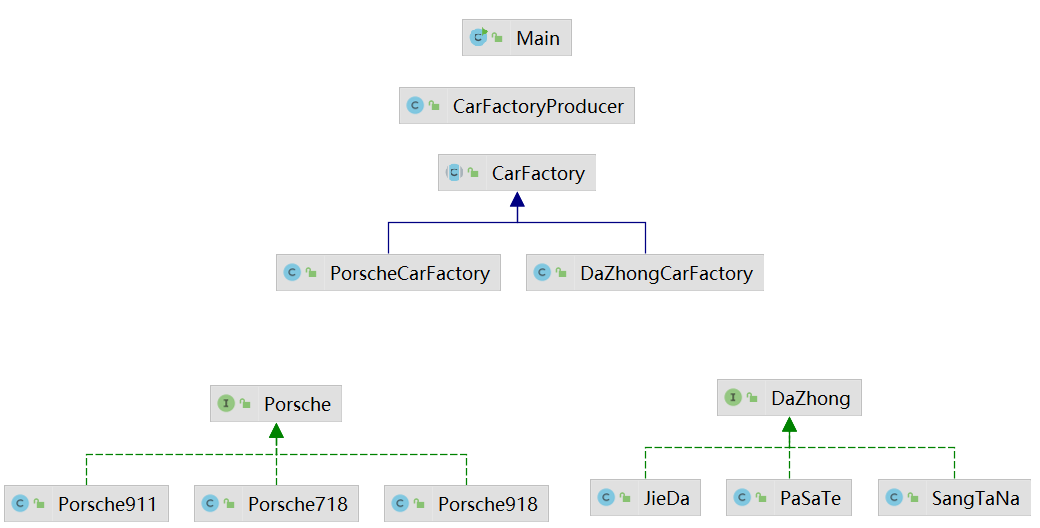Select the DaZhongCarFactory label
1040x528 pixels.
click(x=667, y=273)
